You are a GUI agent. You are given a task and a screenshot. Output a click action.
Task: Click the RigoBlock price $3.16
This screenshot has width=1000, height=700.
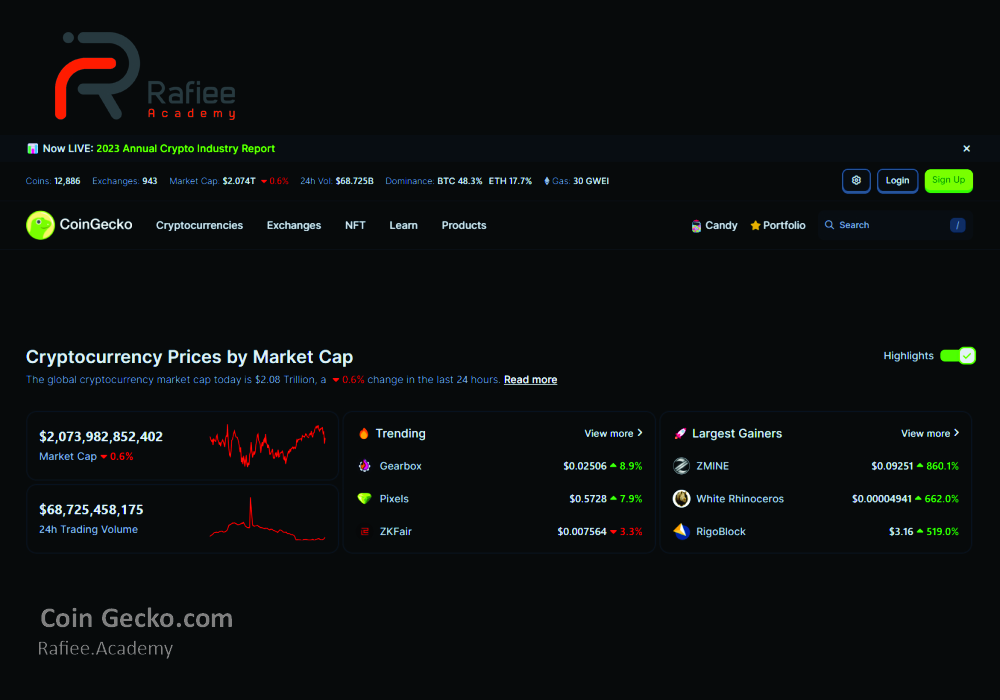coord(901,531)
